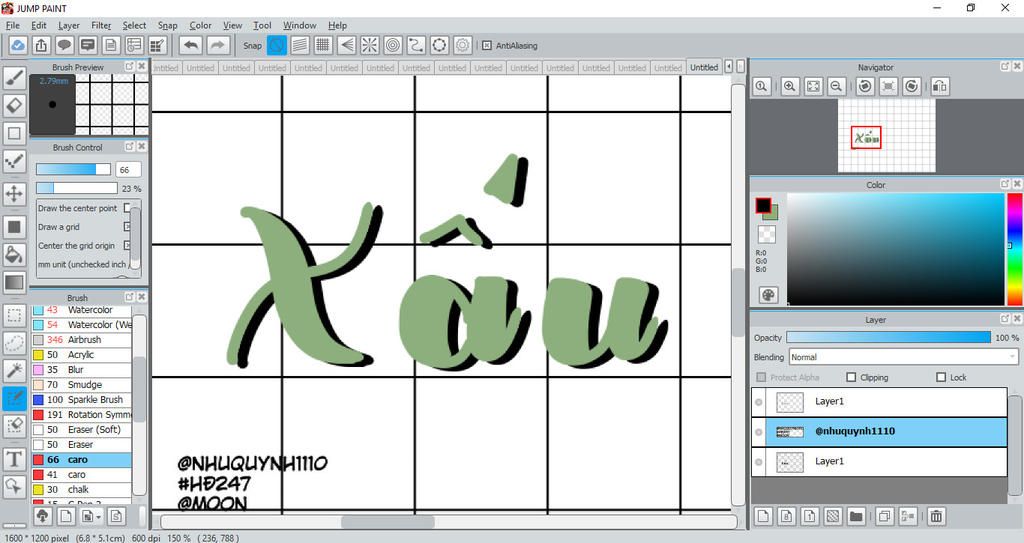Screen dimensions: 1024x543
Task: Choose the crisscross grid snap guide
Action: pos(323,45)
